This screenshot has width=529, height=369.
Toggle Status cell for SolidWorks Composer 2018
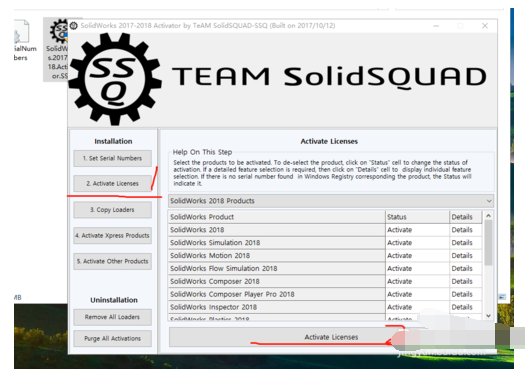tap(417, 281)
